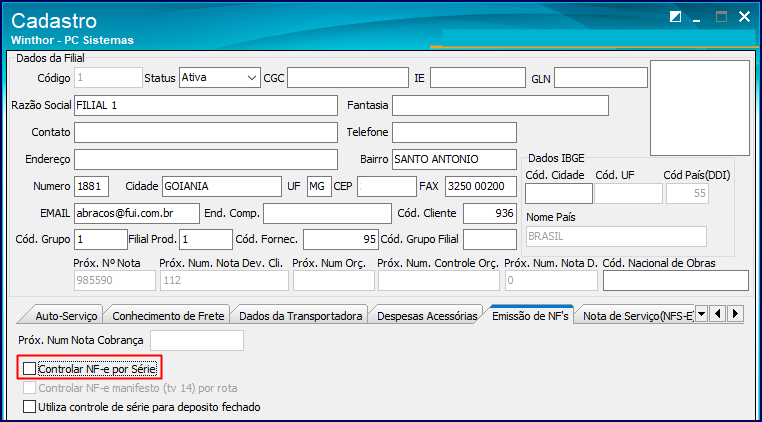
Task: Switch to the Auto-Serviço tab
Action: click(66, 316)
